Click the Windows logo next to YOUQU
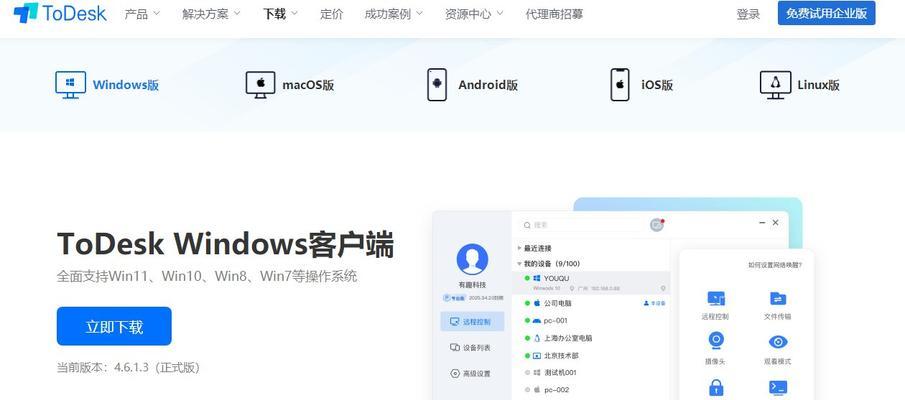This screenshot has height=400, width=905. tap(536, 278)
